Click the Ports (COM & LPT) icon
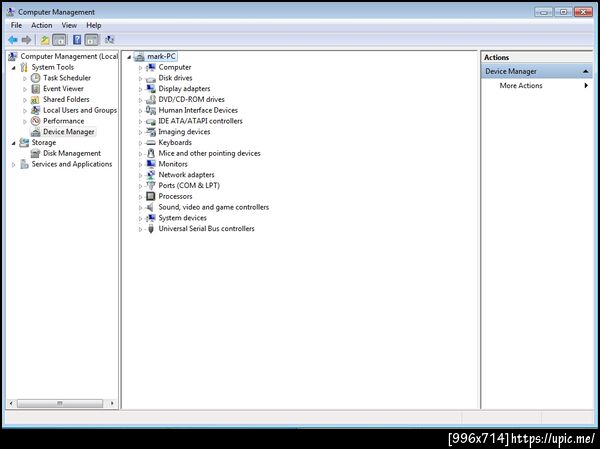 coord(151,186)
